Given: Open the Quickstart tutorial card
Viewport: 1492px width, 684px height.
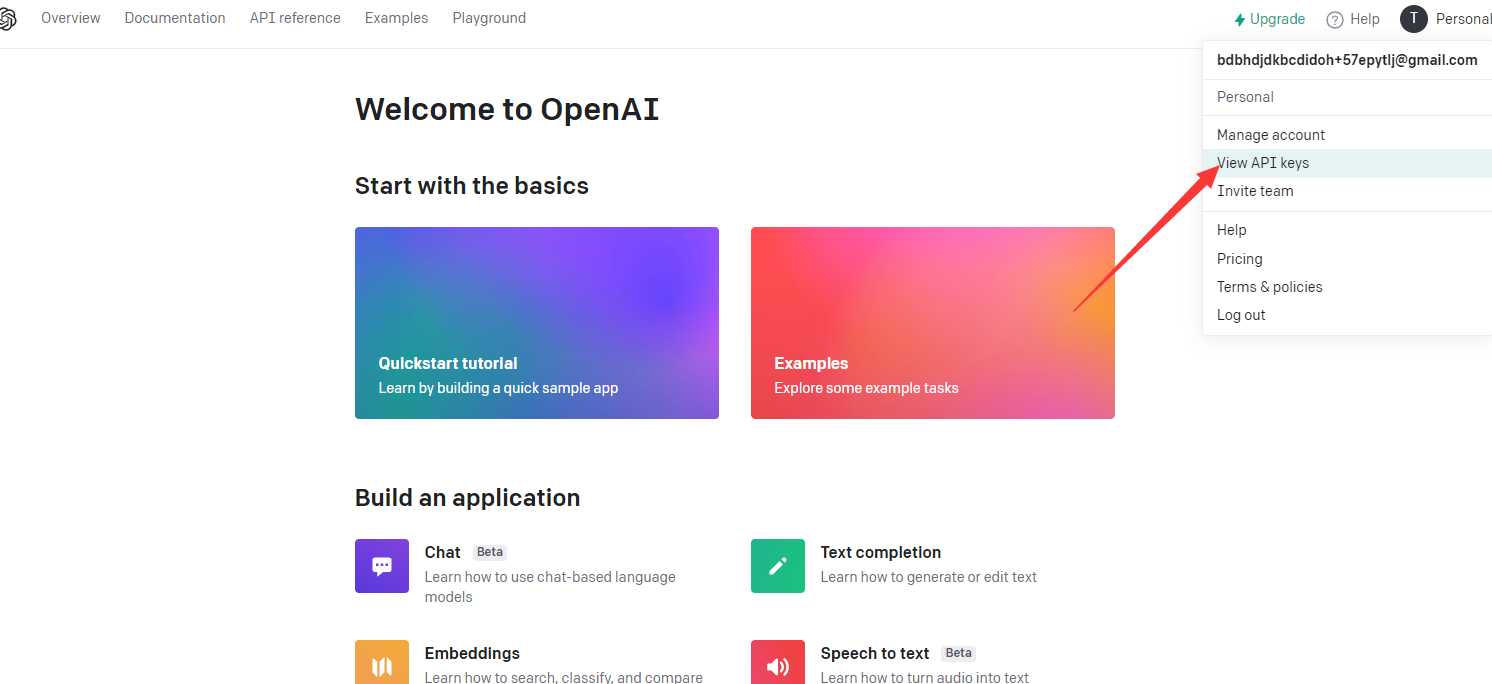Looking at the screenshot, I should tap(537, 323).
